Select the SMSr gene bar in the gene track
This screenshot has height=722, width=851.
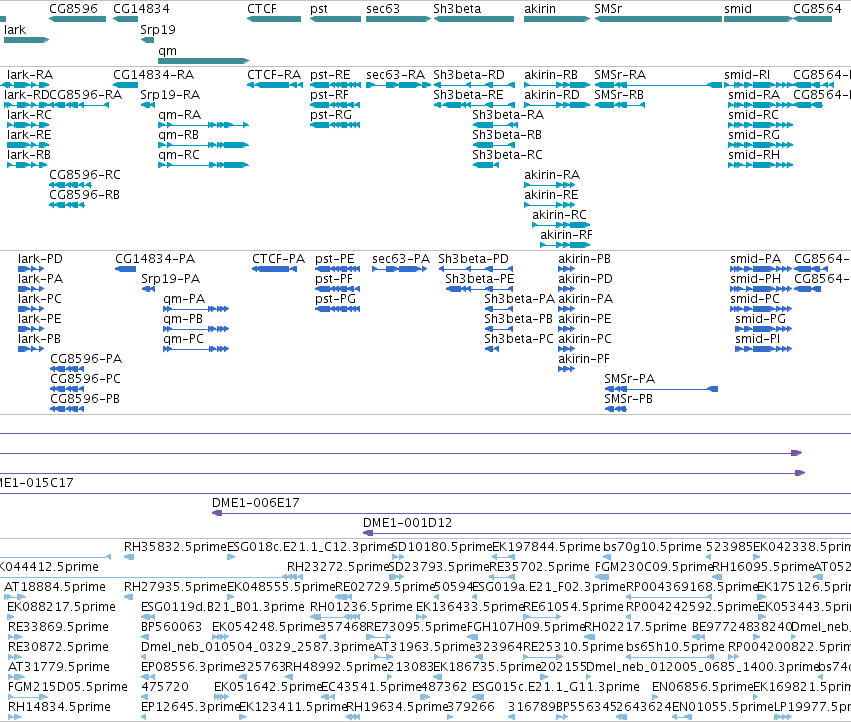coord(658,19)
